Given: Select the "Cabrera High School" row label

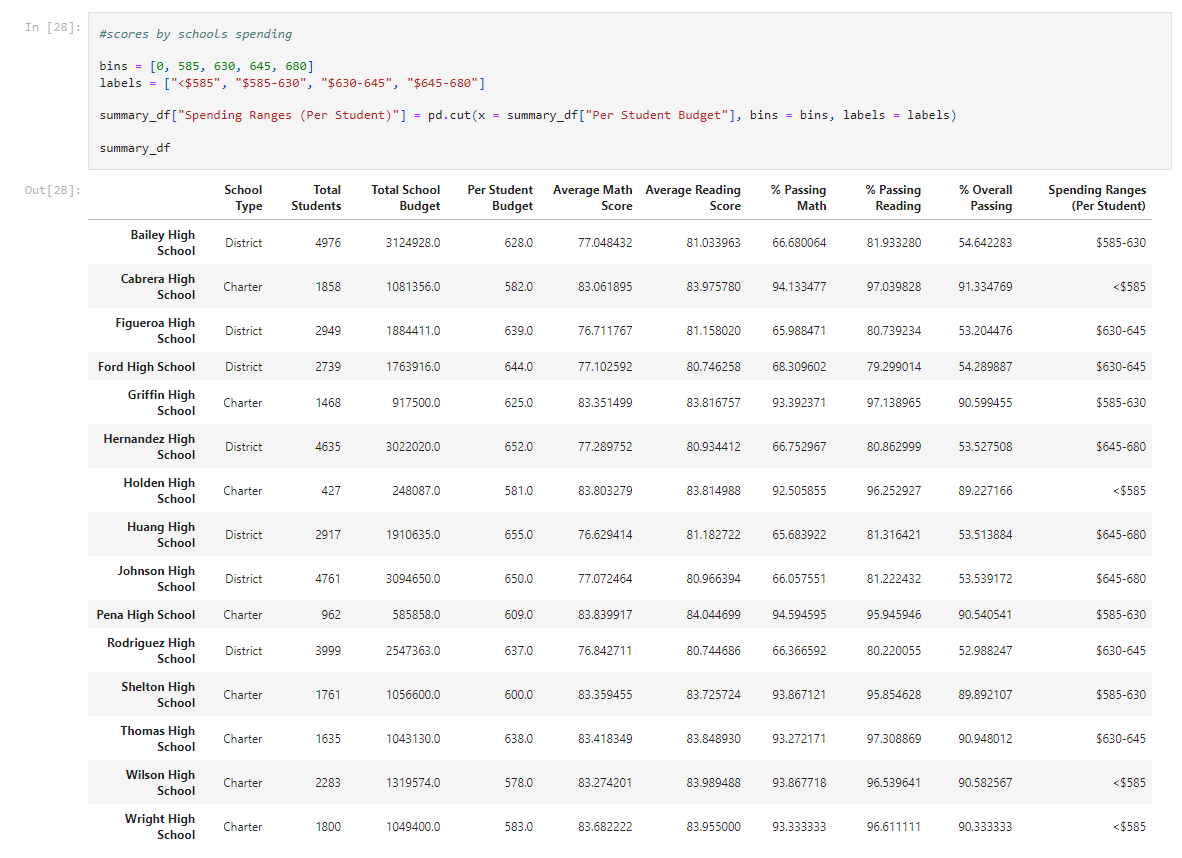Looking at the screenshot, I should [x=158, y=287].
